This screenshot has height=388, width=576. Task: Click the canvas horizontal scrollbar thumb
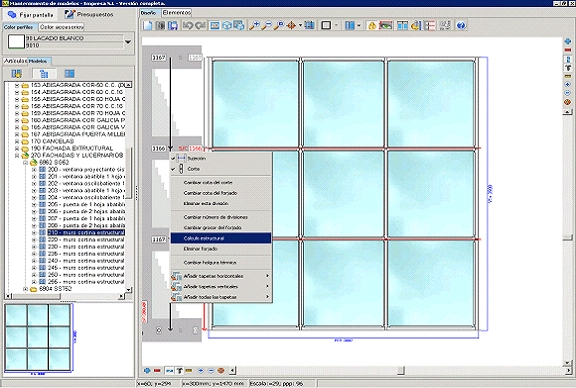pyautogui.click(x=401, y=370)
